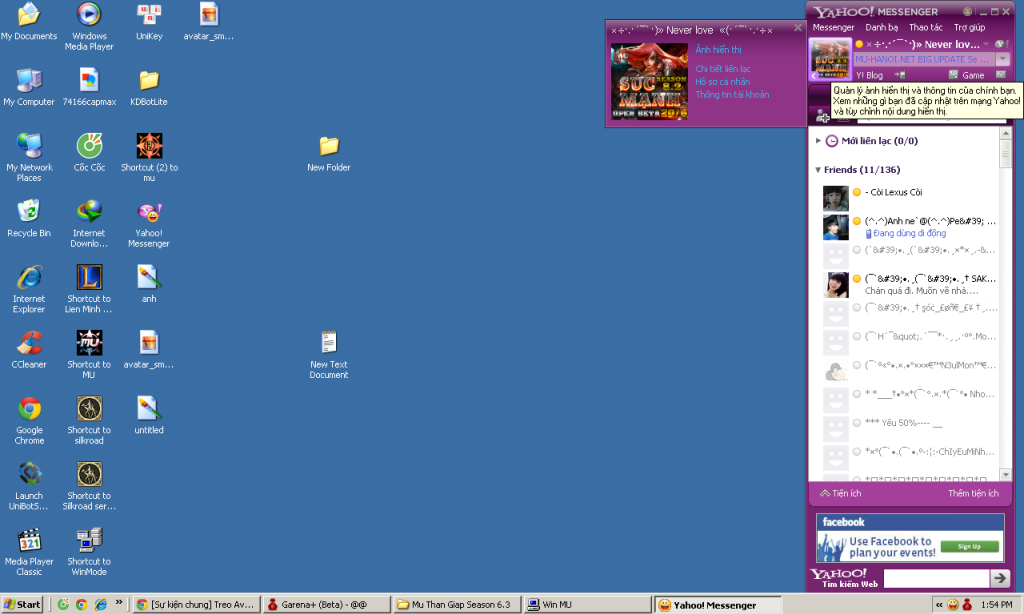Open the Thao tác menu
1024x614 pixels.
[x=925, y=27]
